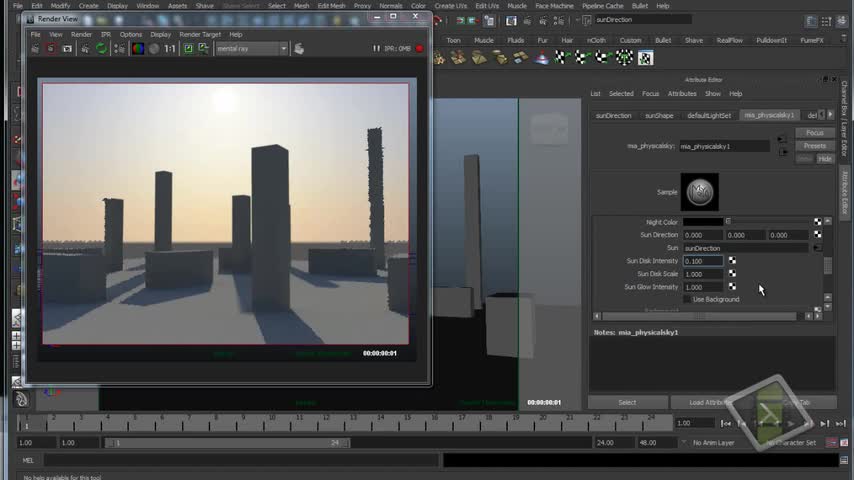Click the Presets button
The height and width of the screenshot is (480, 854).
click(x=814, y=146)
